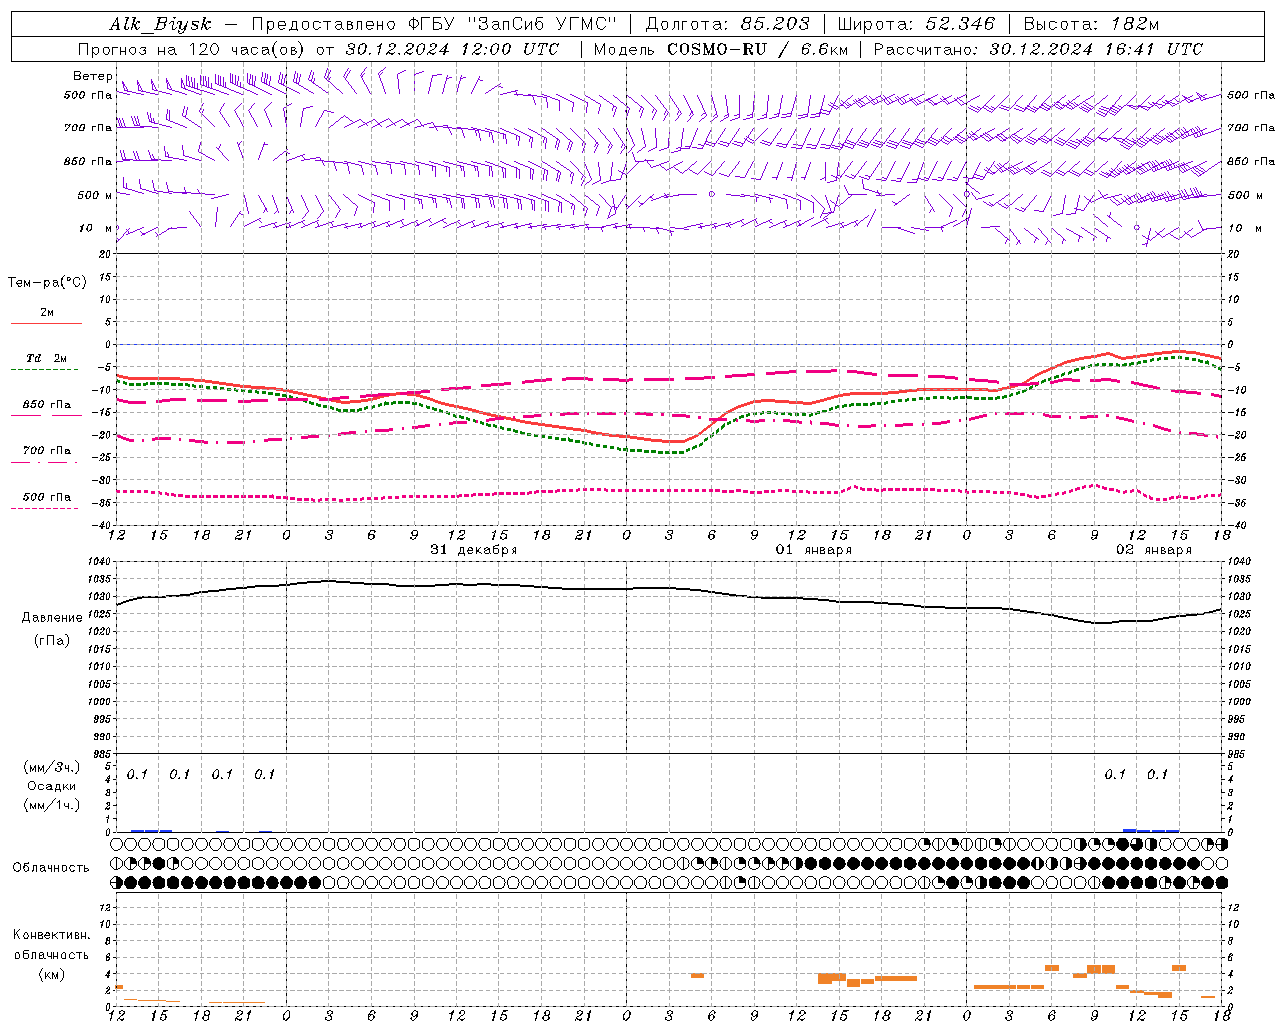Select the 'Широта: 52.346' latitude field
Screen dimensions: 1280x1024
tap(916, 24)
